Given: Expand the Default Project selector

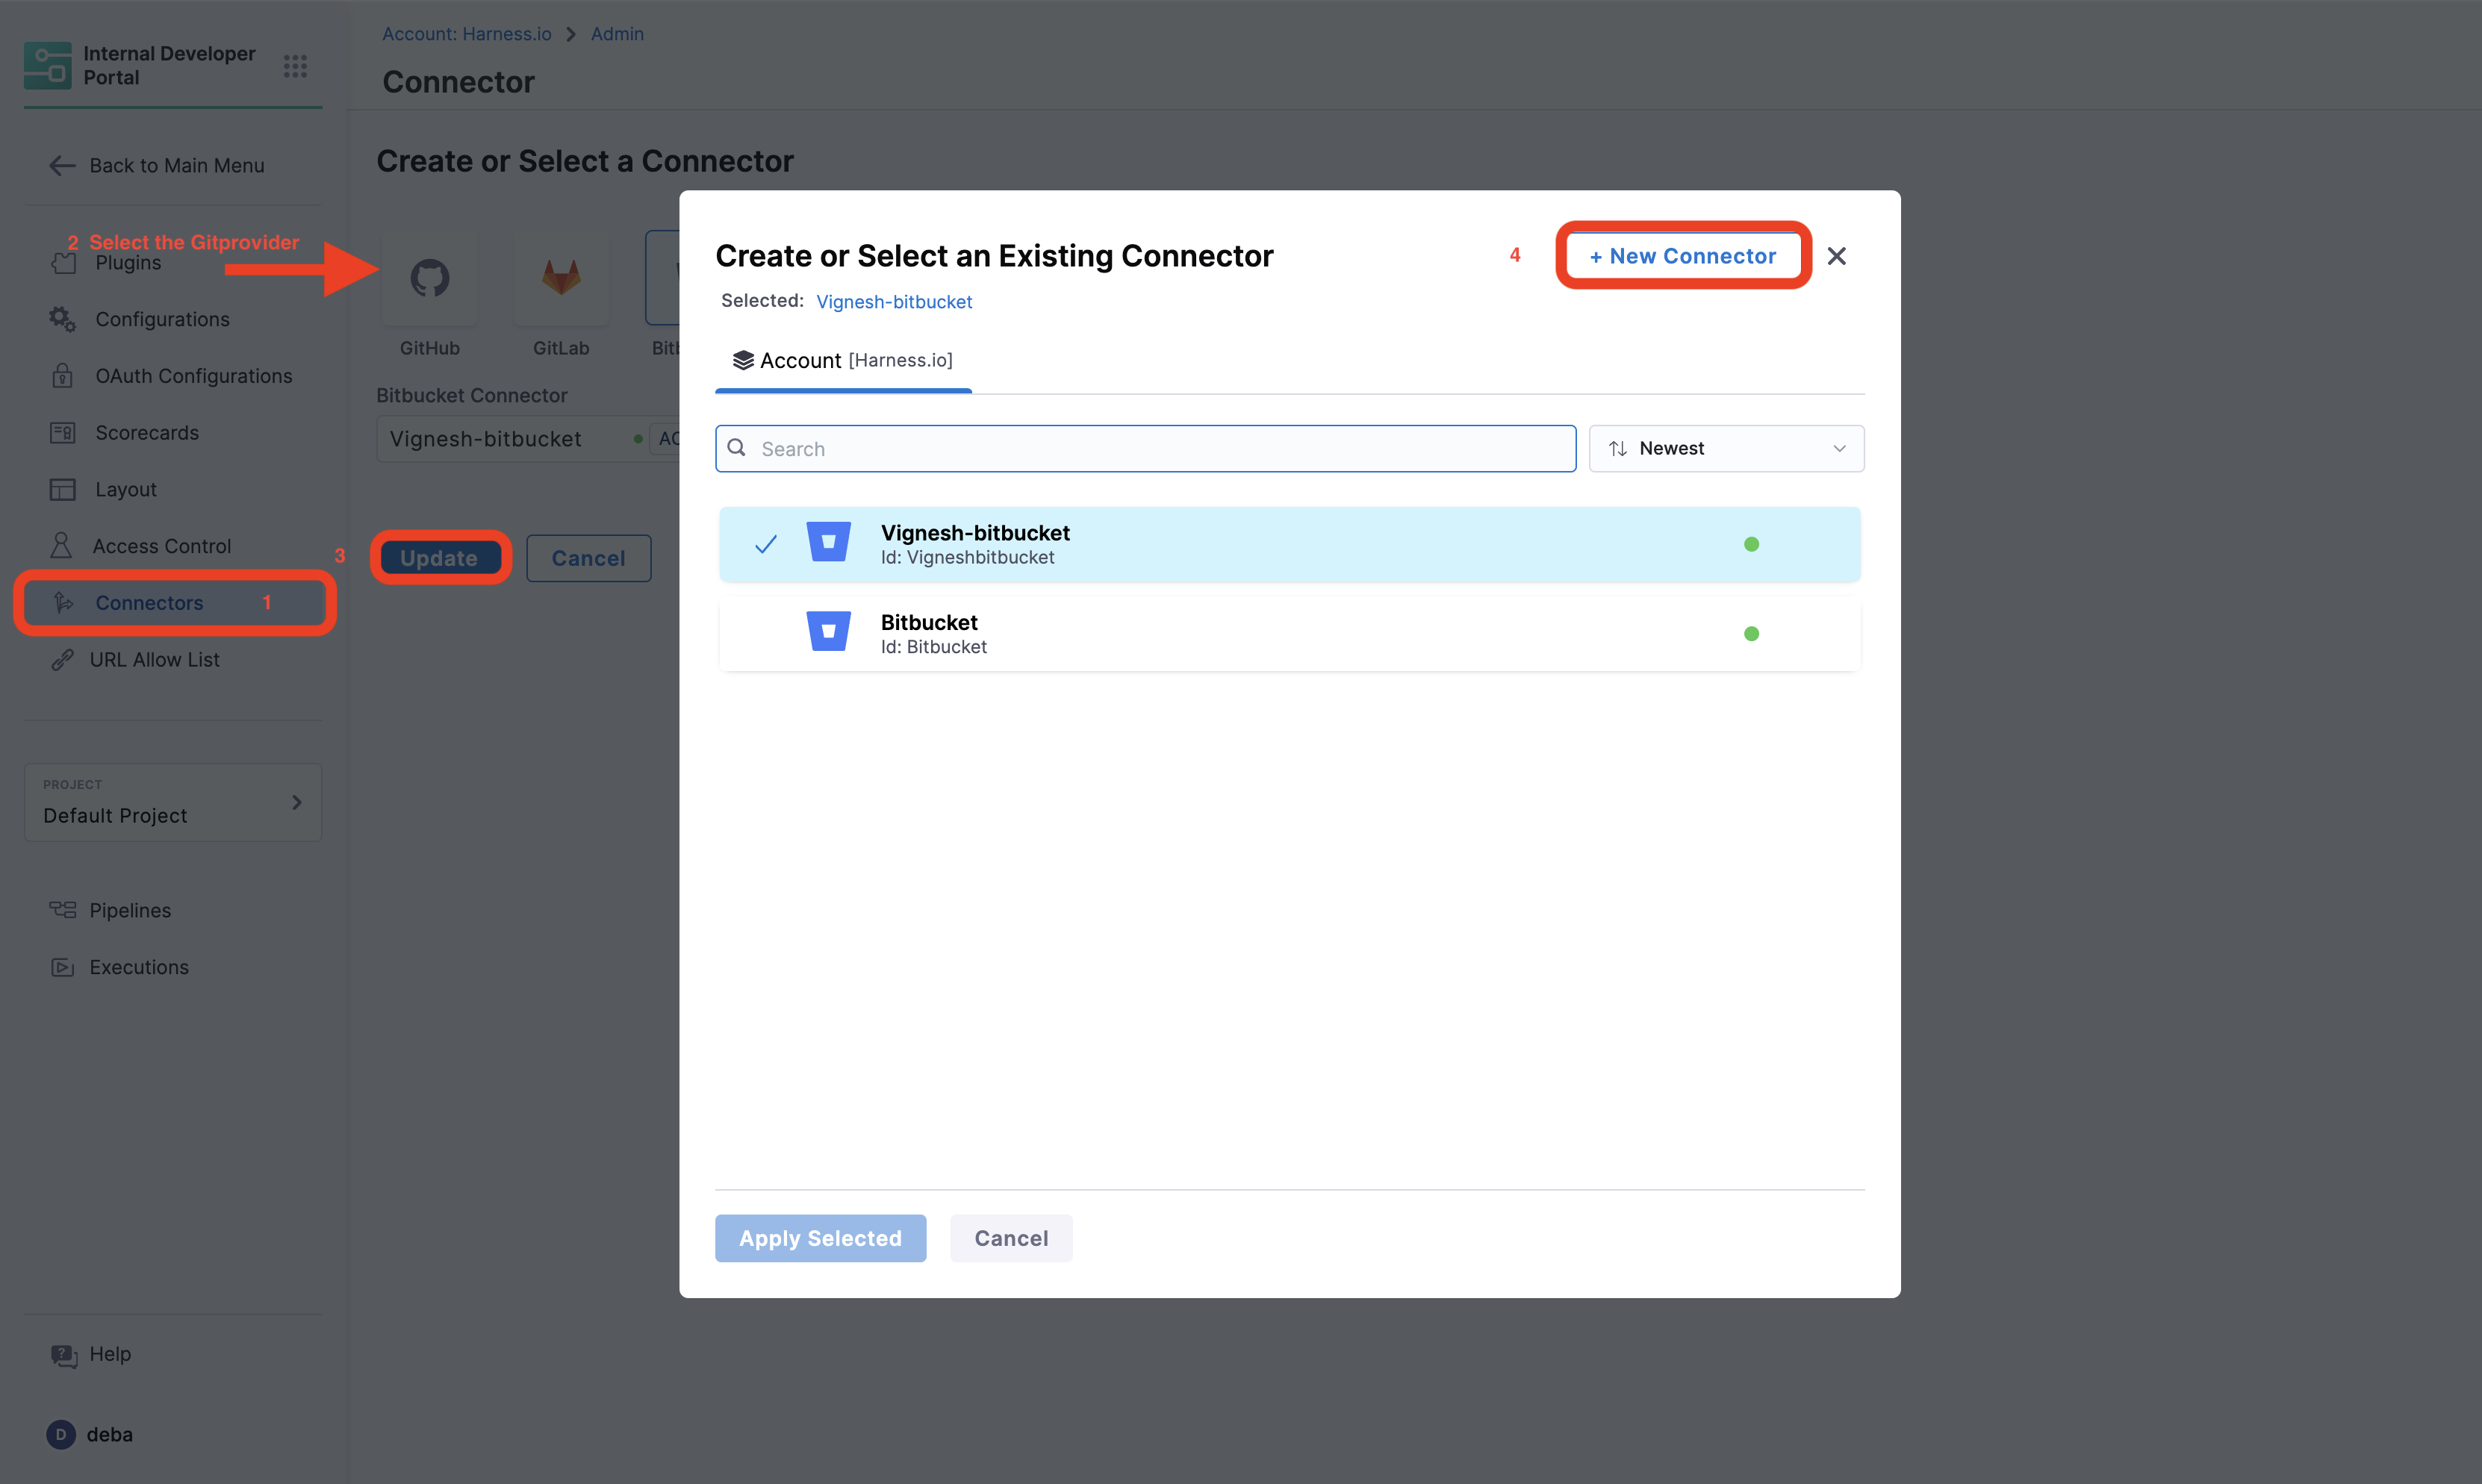Looking at the screenshot, I should pyautogui.click(x=172, y=802).
